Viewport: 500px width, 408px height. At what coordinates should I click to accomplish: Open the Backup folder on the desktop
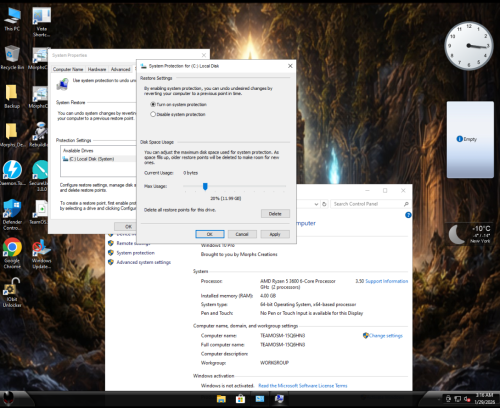[12, 96]
